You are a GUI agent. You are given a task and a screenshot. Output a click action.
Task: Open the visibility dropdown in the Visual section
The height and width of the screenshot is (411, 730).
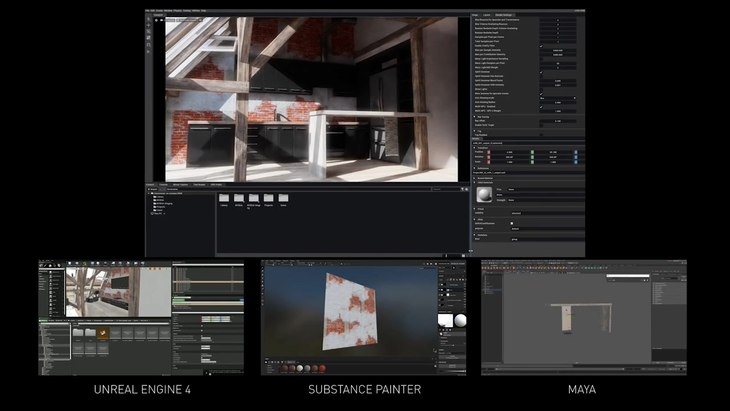click(x=548, y=213)
